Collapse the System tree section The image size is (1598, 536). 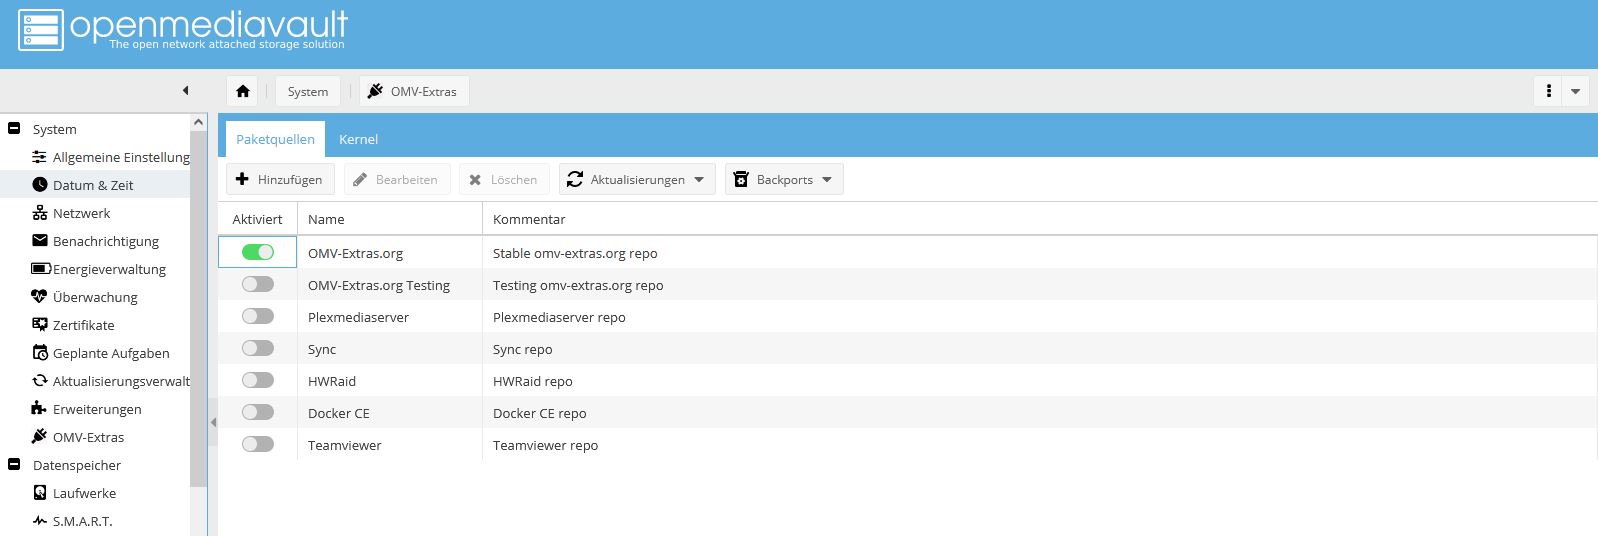[14, 128]
